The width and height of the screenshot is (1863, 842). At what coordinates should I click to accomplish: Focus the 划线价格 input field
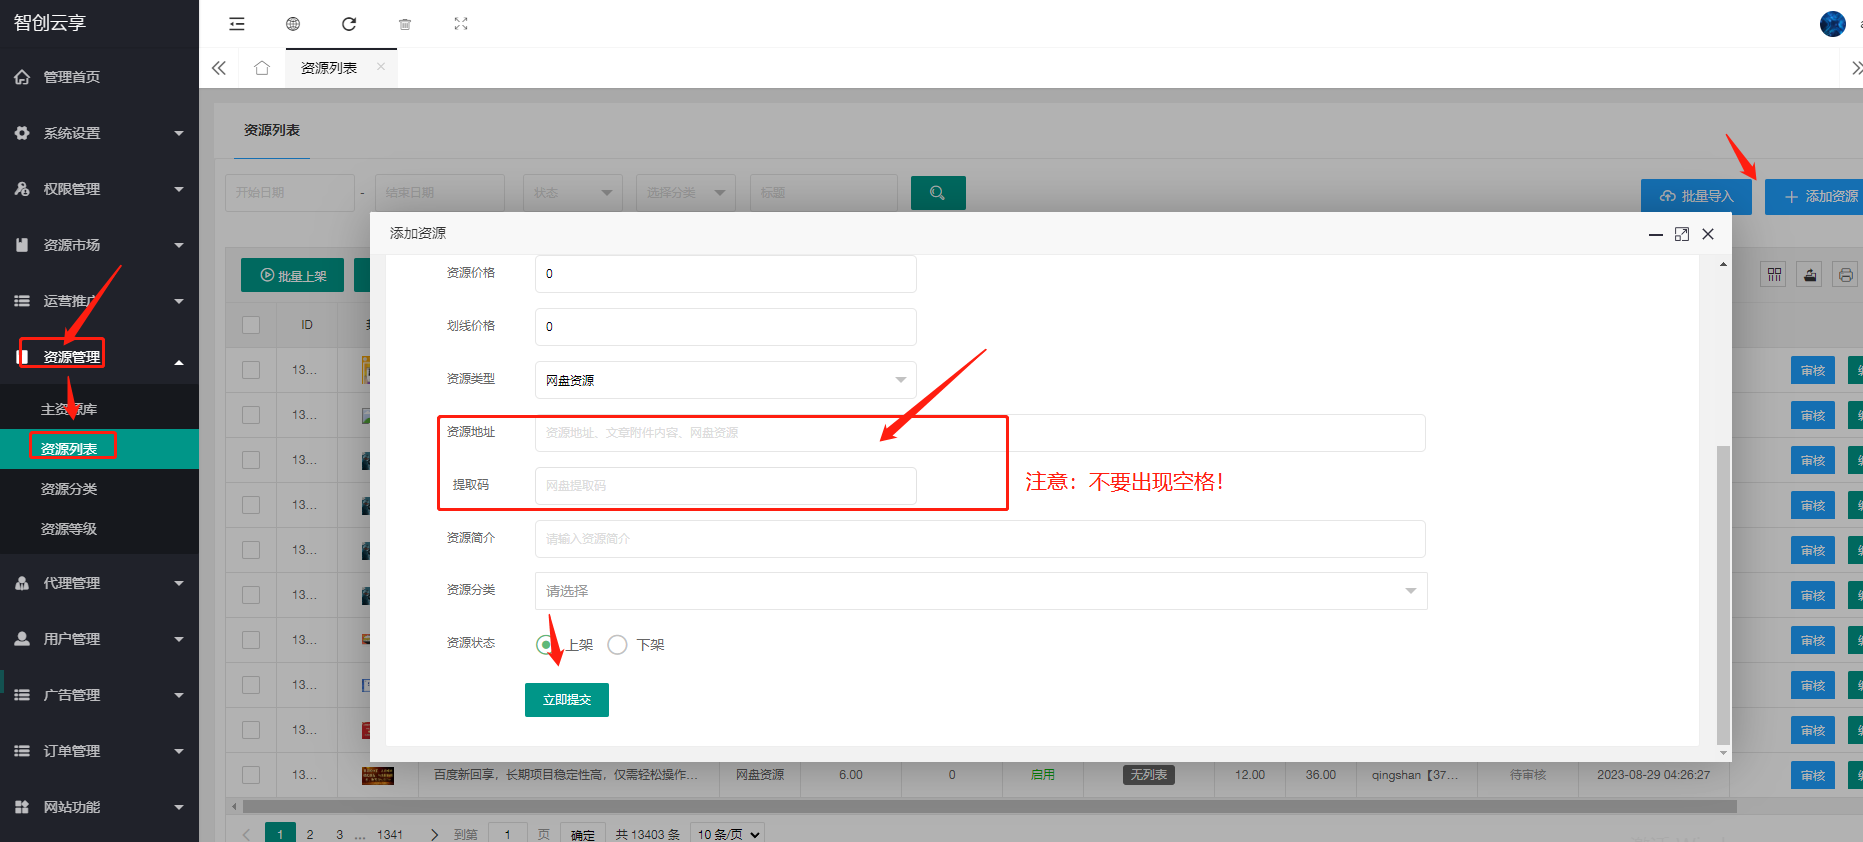(x=726, y=327)
